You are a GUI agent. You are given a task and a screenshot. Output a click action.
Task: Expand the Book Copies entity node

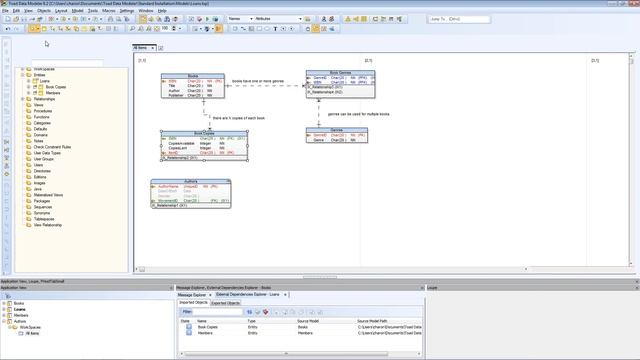[29, 87]
